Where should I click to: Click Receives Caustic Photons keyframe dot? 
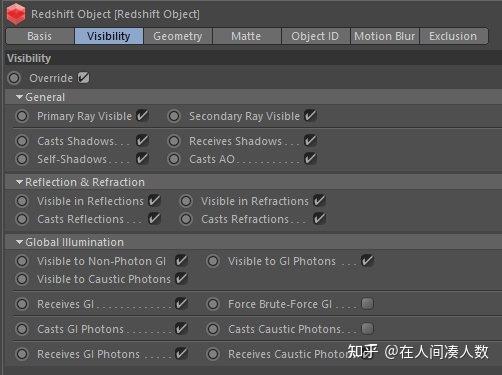(213, 354)
